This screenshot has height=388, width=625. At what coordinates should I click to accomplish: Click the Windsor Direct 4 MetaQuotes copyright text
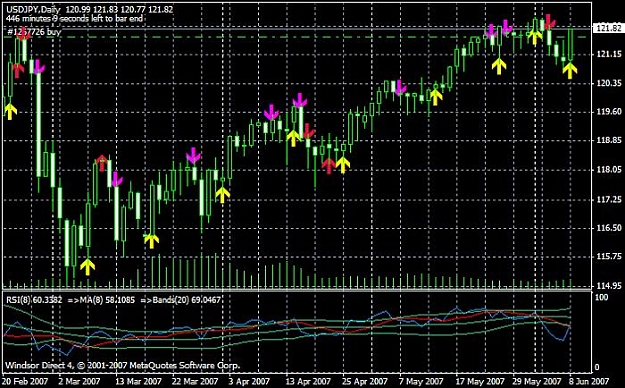[x=122, y=365]
